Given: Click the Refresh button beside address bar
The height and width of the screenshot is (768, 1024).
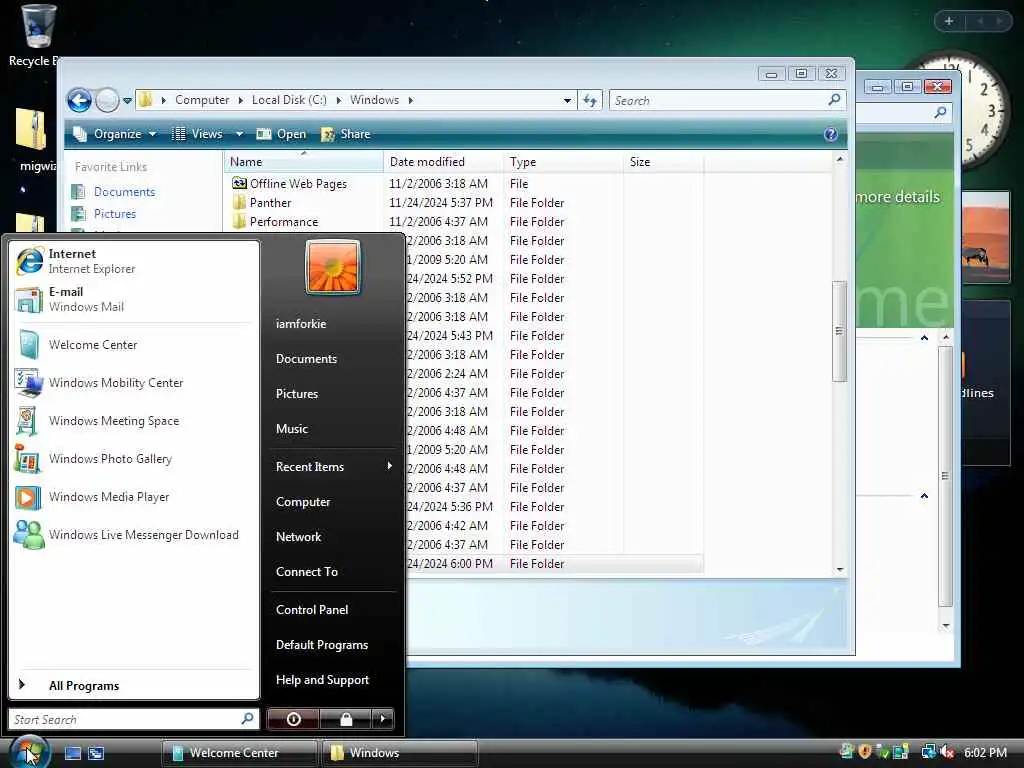Looking at the screenshot, I should [x=590, y=101].
